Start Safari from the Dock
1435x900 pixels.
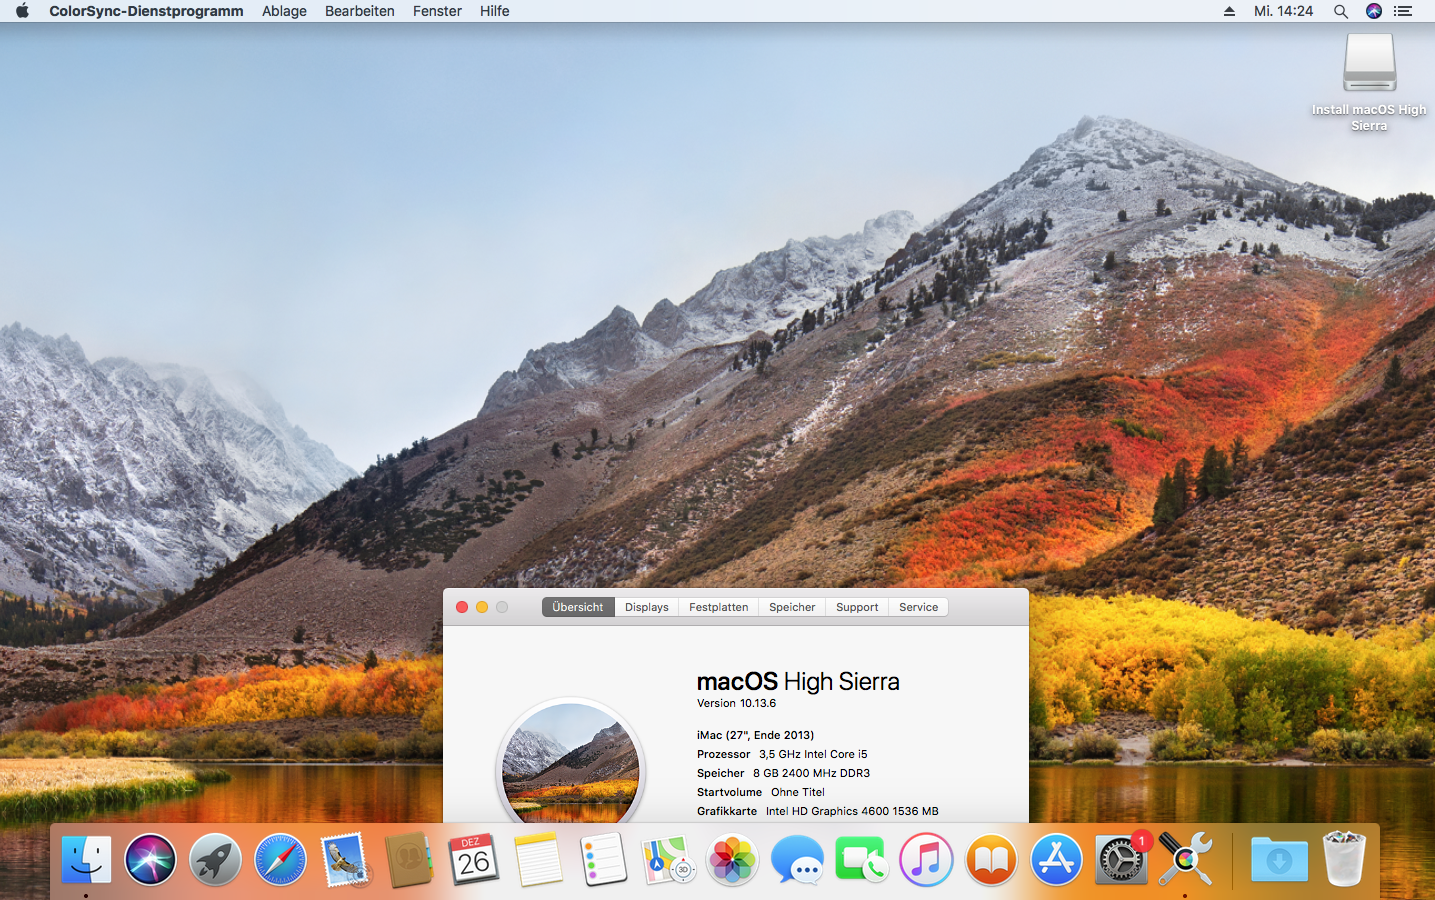(x=280, y=860)
